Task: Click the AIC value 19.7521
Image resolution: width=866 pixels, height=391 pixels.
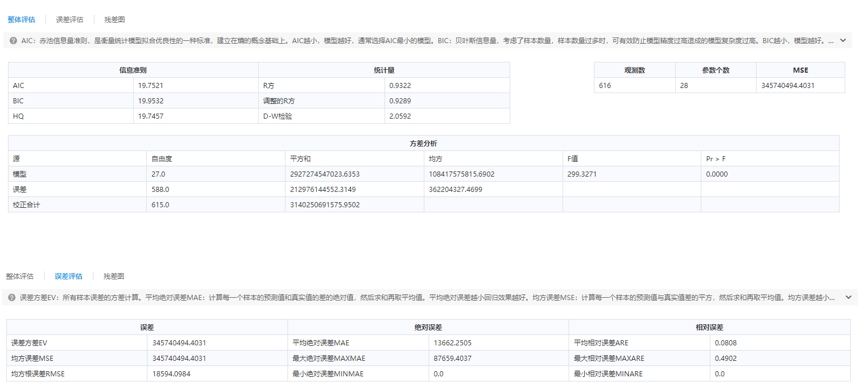Action: (151, 86)
